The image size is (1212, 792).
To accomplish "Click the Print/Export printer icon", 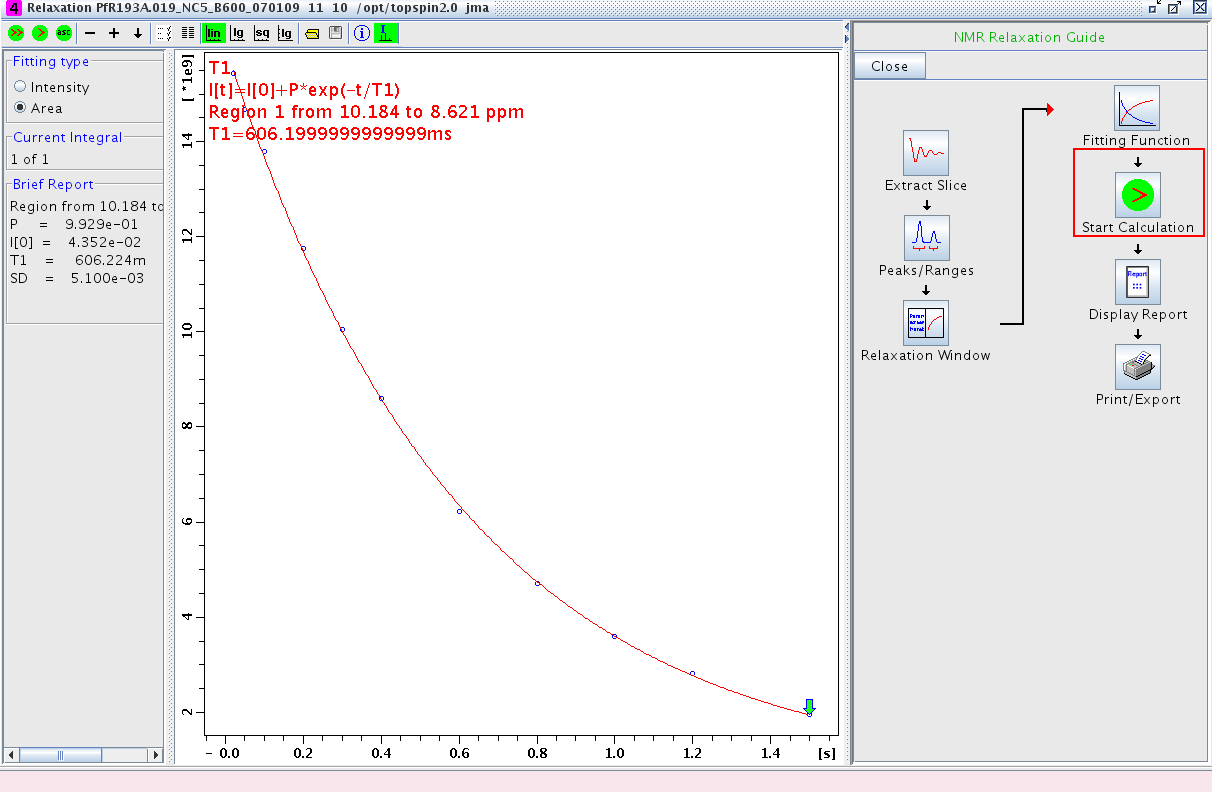I will tap(1137, 367).
